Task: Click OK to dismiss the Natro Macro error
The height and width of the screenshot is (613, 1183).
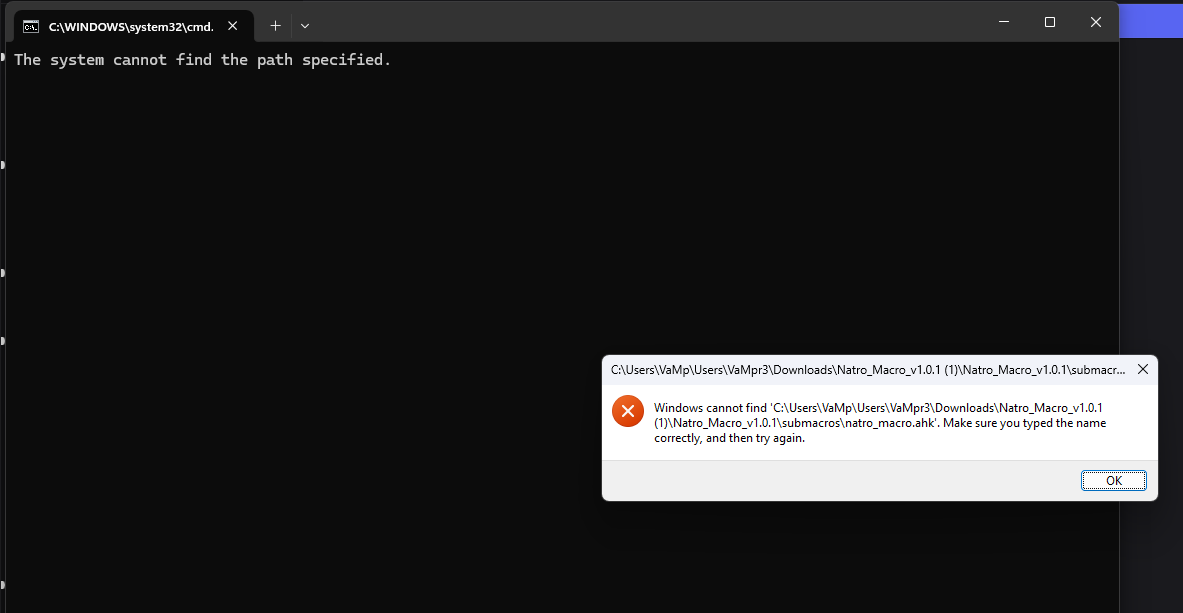Action: (x=1113, y=480)
